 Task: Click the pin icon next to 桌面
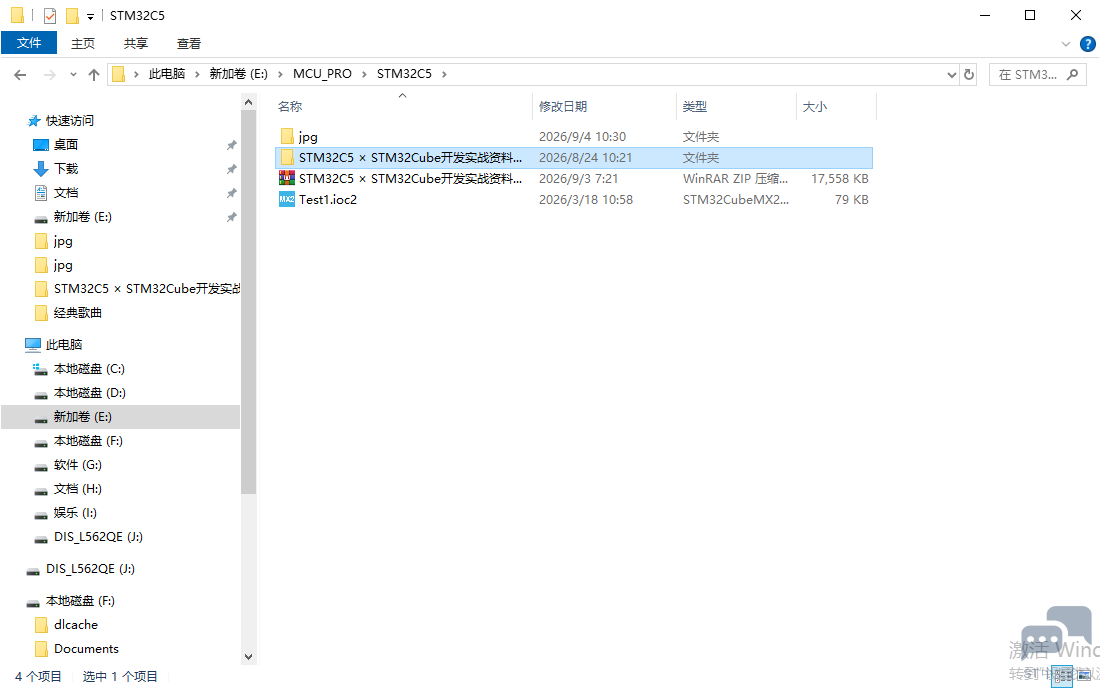(x=232, y=145)
